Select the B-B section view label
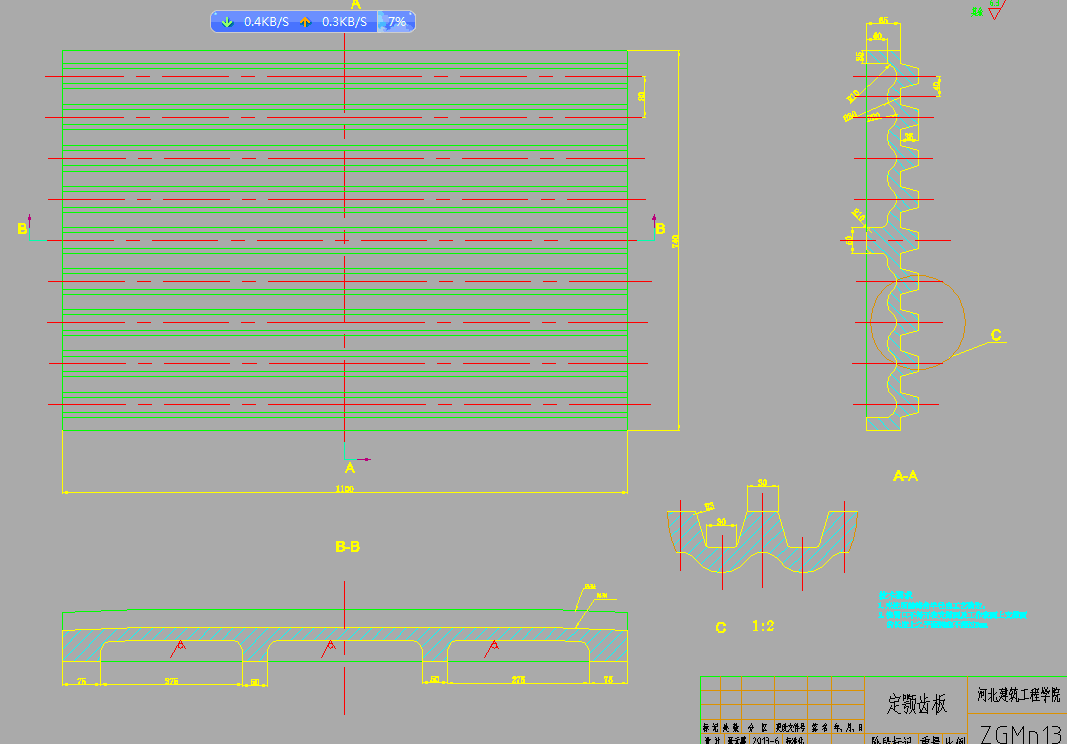 (347, 547)
